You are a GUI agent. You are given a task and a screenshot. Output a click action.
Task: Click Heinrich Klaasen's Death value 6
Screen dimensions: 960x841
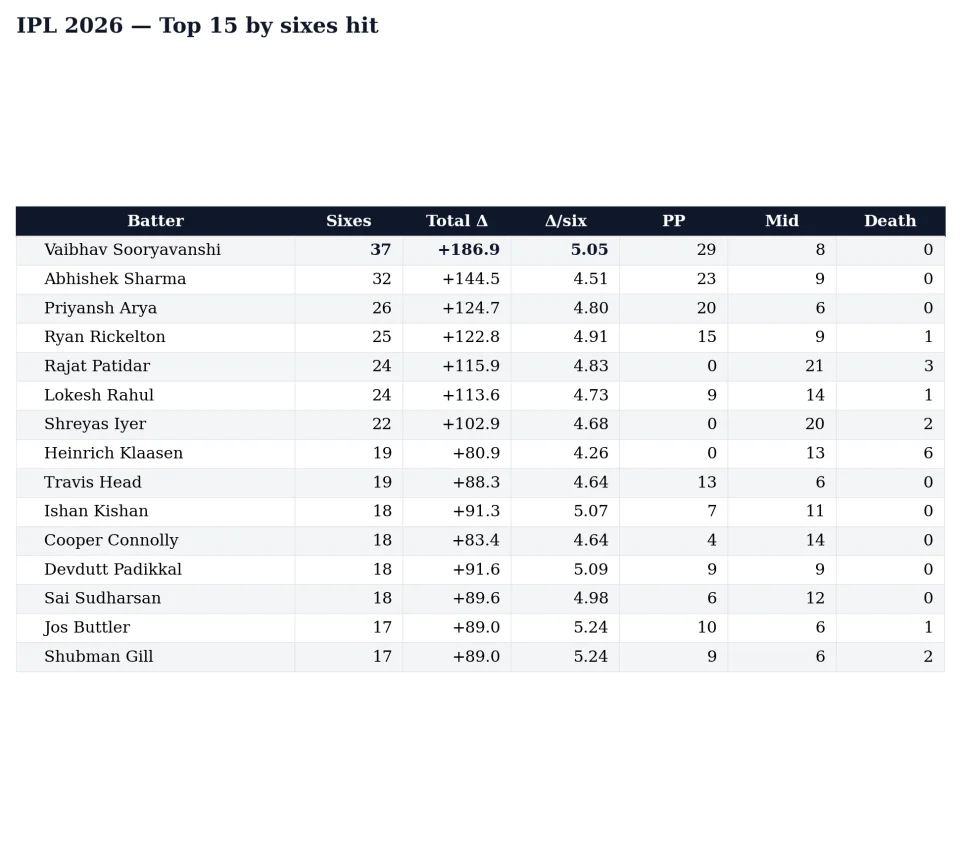coord(928,453)
